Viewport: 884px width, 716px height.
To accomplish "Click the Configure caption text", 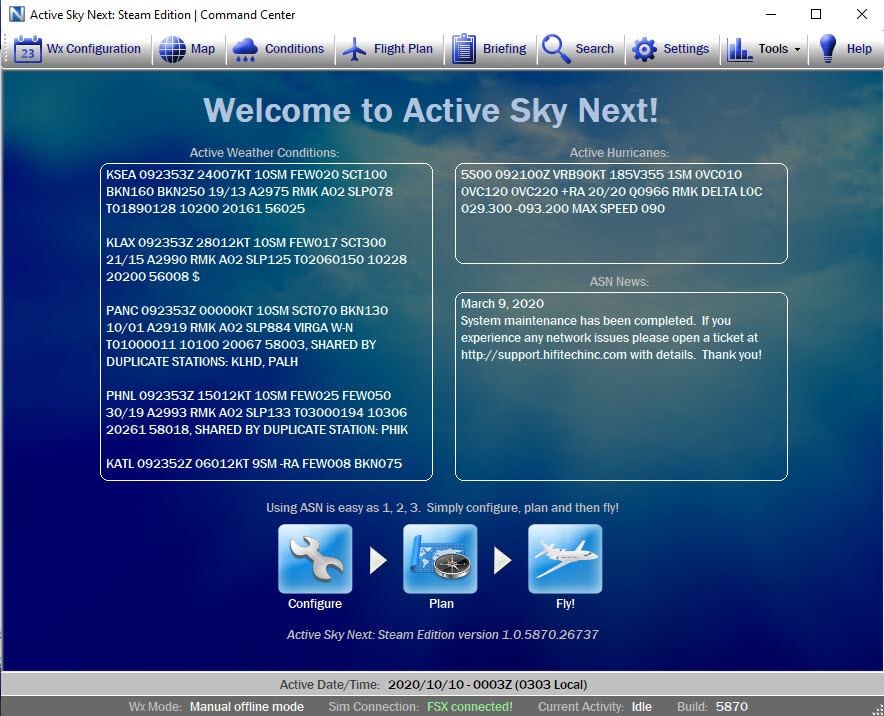I will tap(315, 604).
